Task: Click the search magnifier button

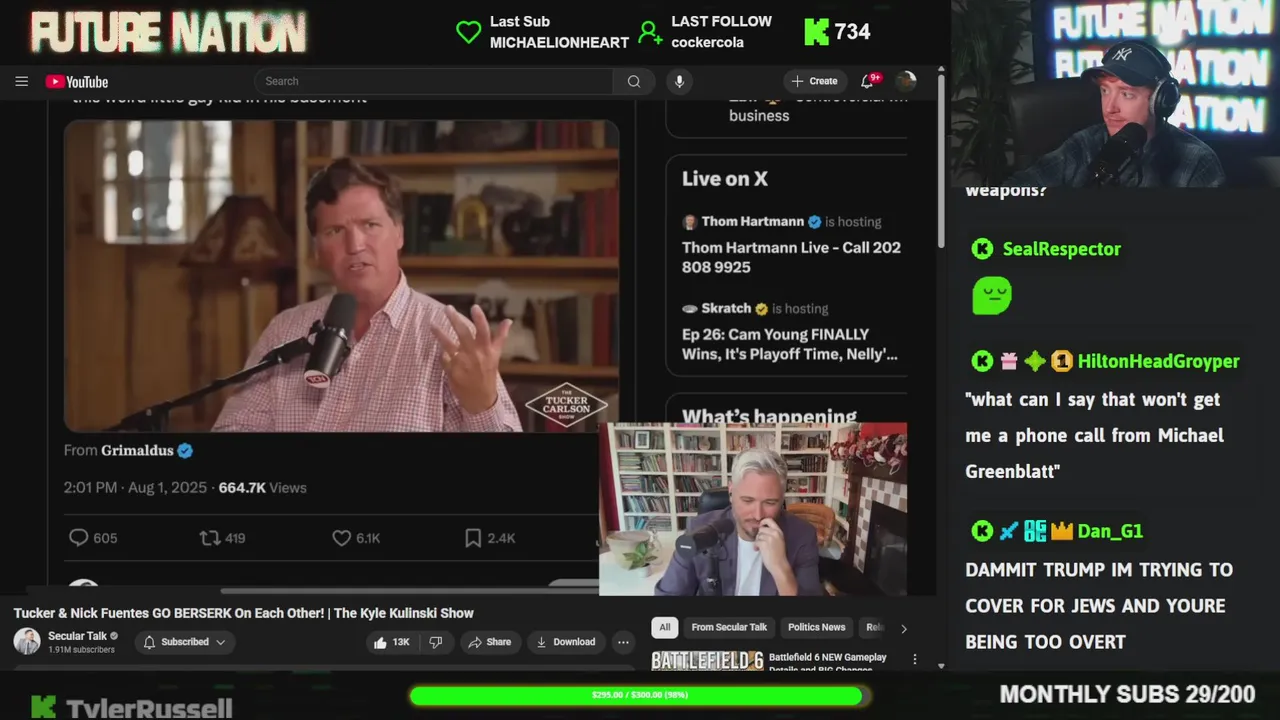Action: coord(634,81)
